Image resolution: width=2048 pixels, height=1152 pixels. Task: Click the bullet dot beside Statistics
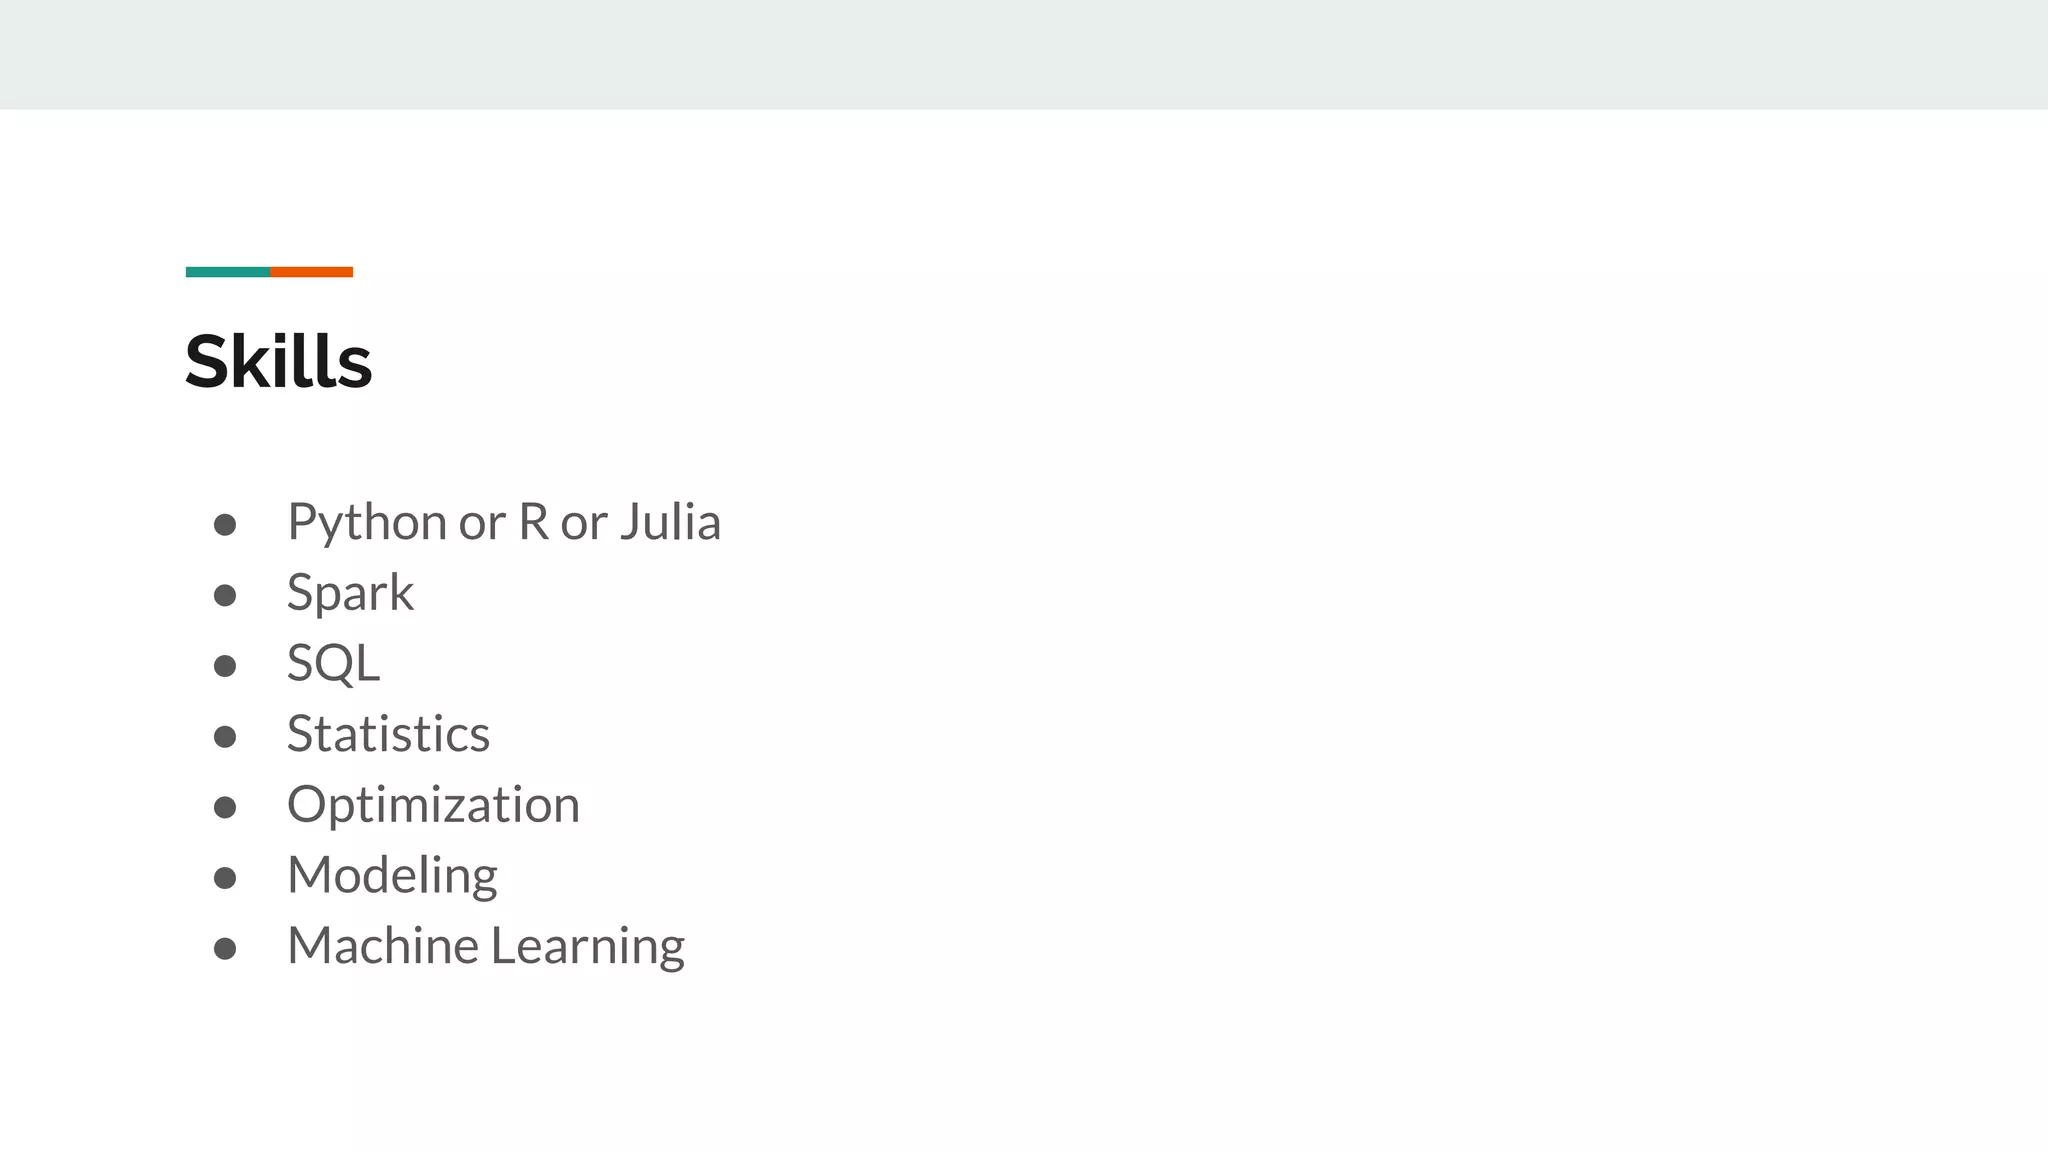[225, 737]
